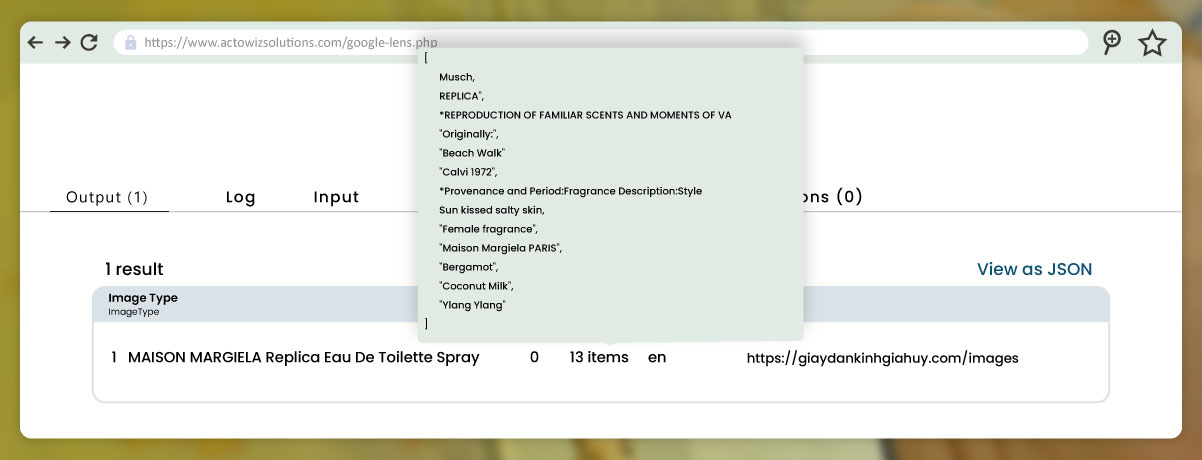Click the address bar URL field

[x=600, y=43]
